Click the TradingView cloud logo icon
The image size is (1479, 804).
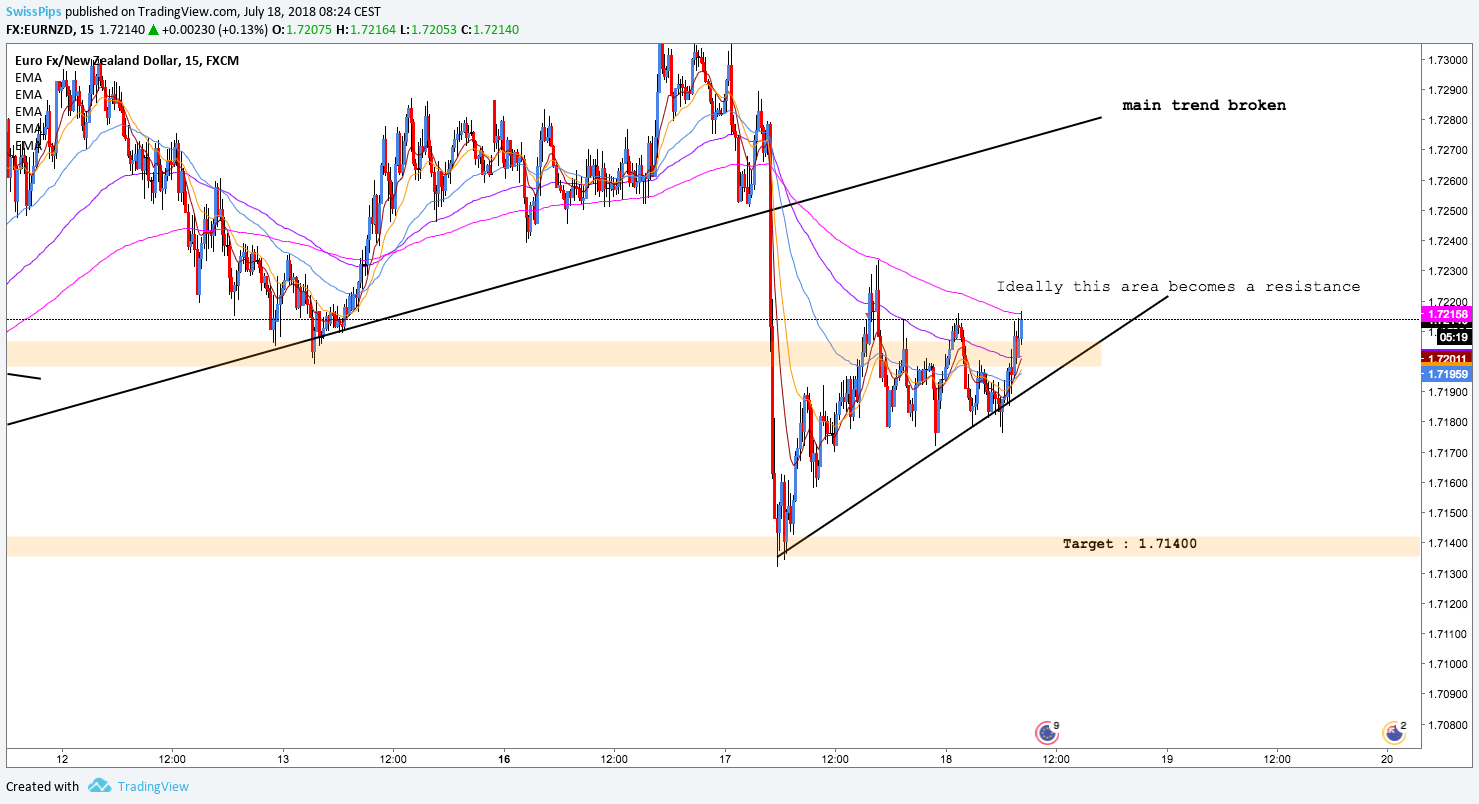pos(98,786)
